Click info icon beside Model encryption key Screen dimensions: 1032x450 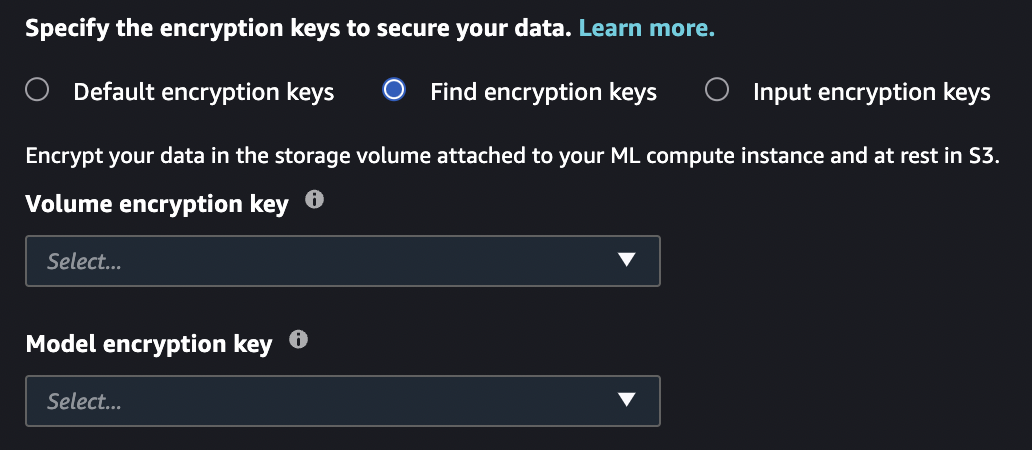[298, 341]
